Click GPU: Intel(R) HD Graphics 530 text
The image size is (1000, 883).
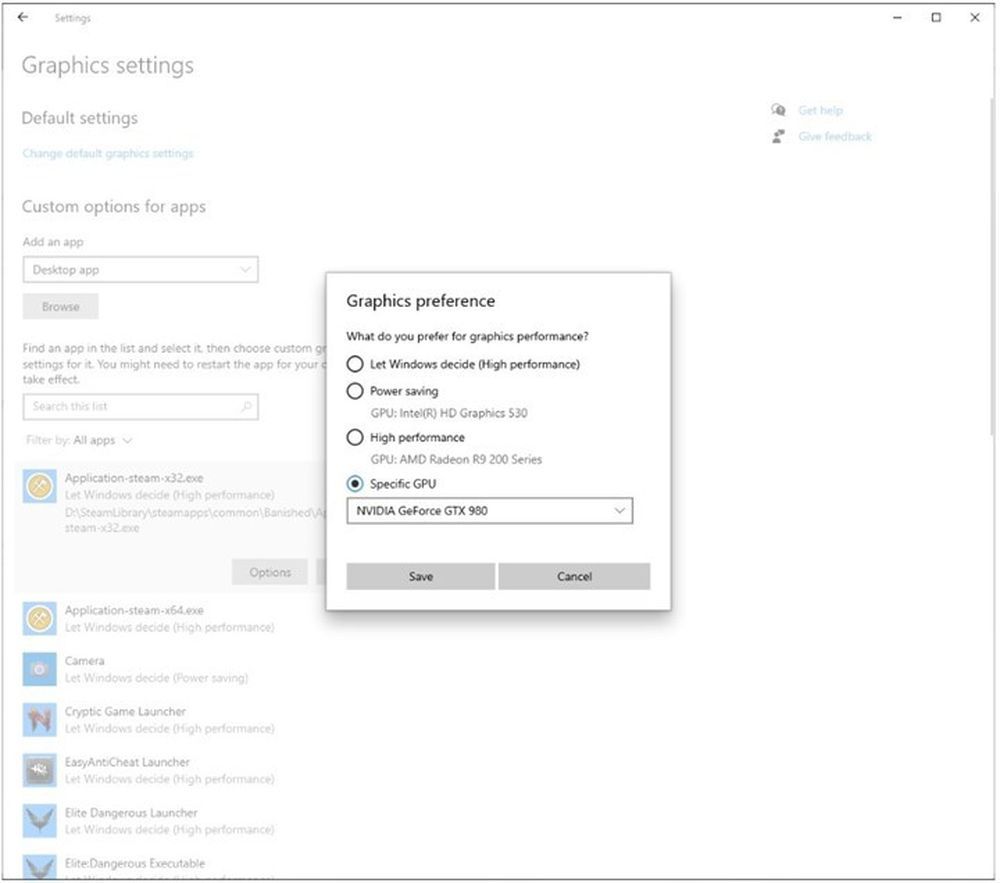tap(449, 413)
